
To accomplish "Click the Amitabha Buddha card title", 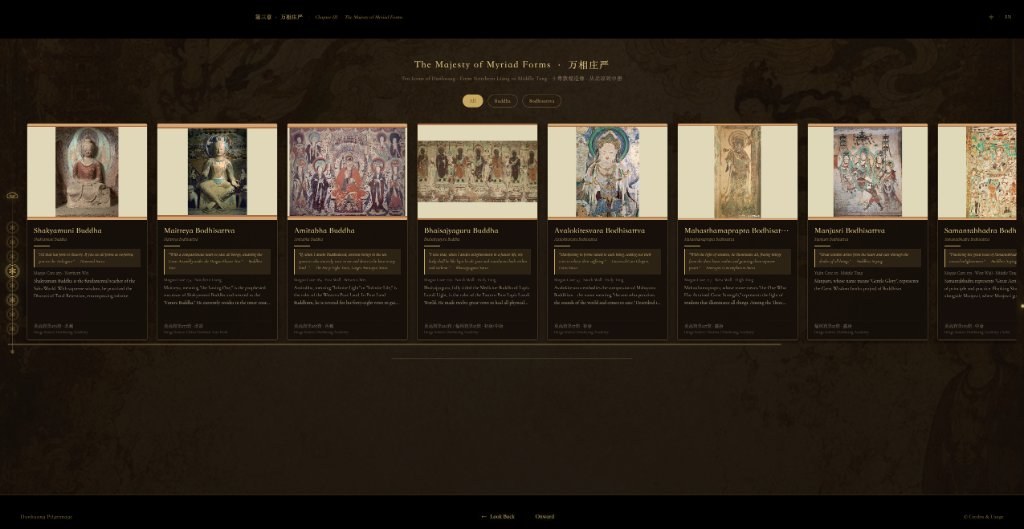I will tap(324, 231).
